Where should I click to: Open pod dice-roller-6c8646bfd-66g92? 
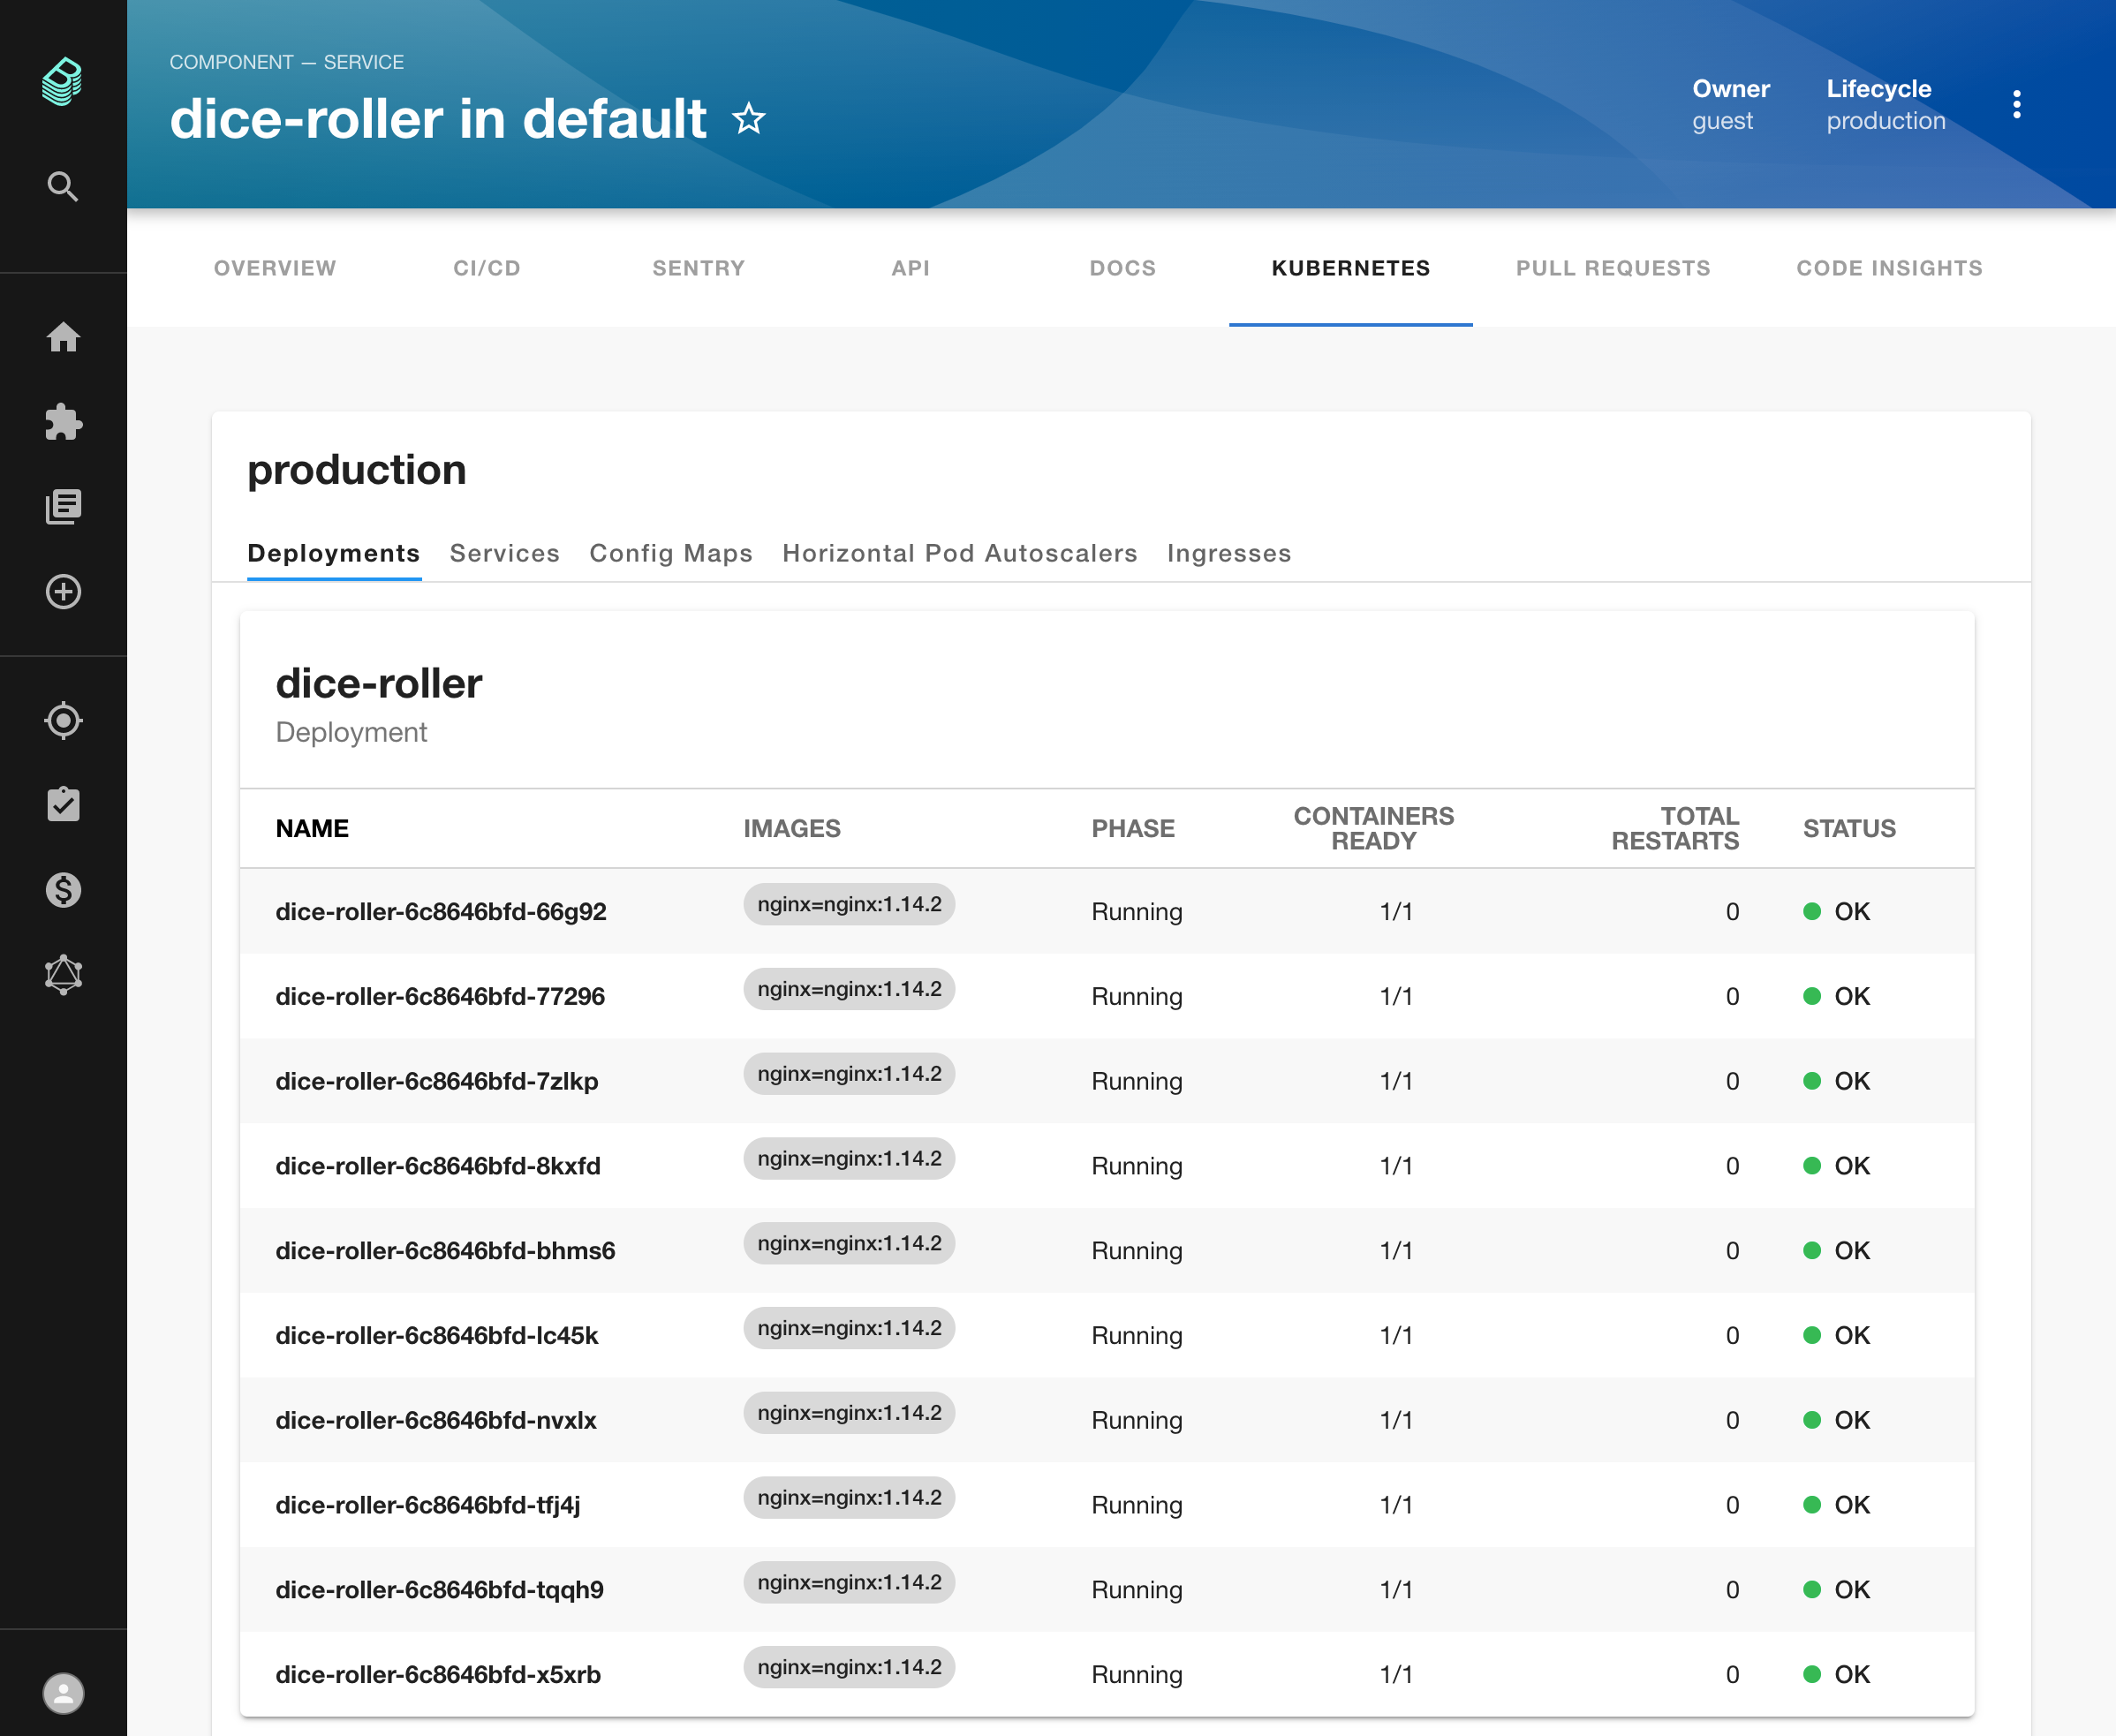coord(441,912)
